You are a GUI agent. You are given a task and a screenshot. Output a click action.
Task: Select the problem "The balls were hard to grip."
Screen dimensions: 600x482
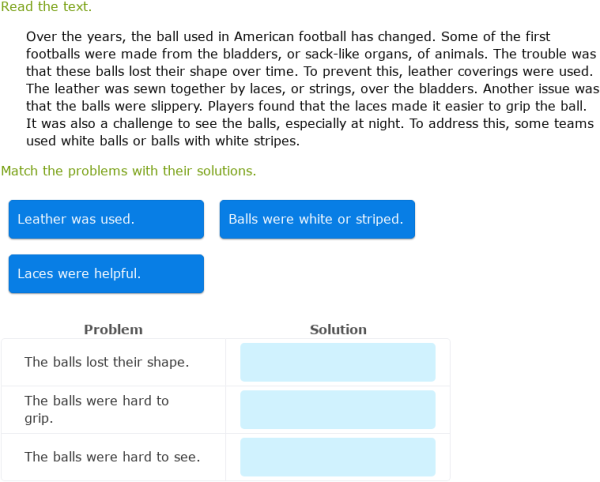tap(97, 410)
